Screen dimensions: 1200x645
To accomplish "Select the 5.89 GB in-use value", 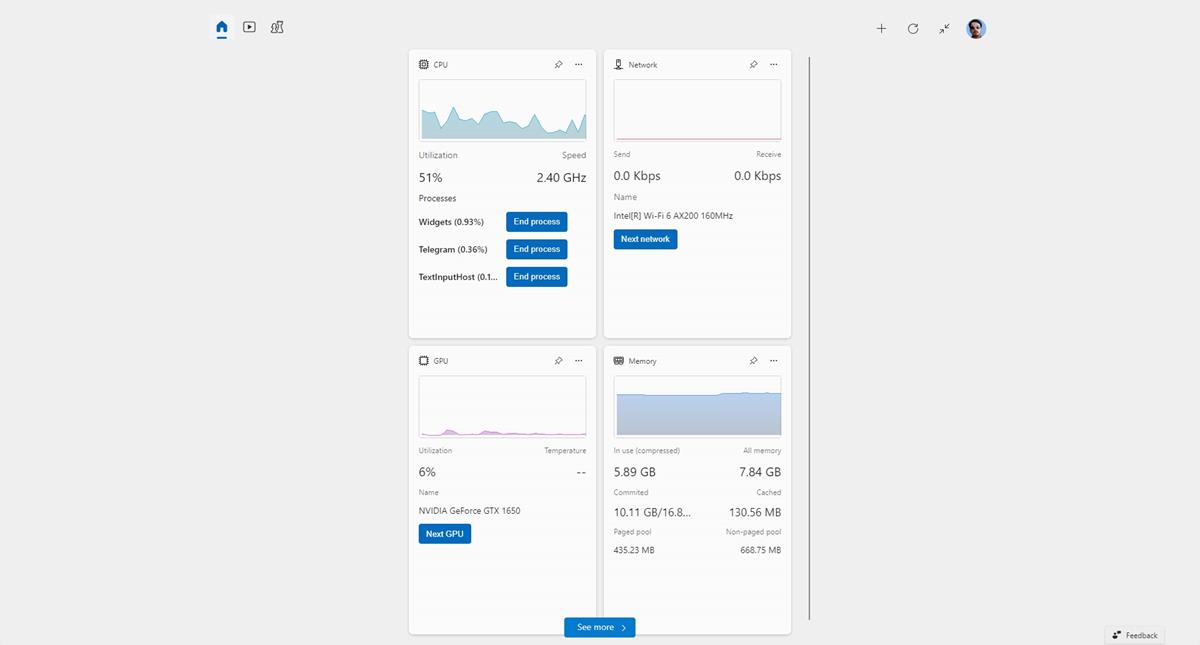I will point(635,472).
